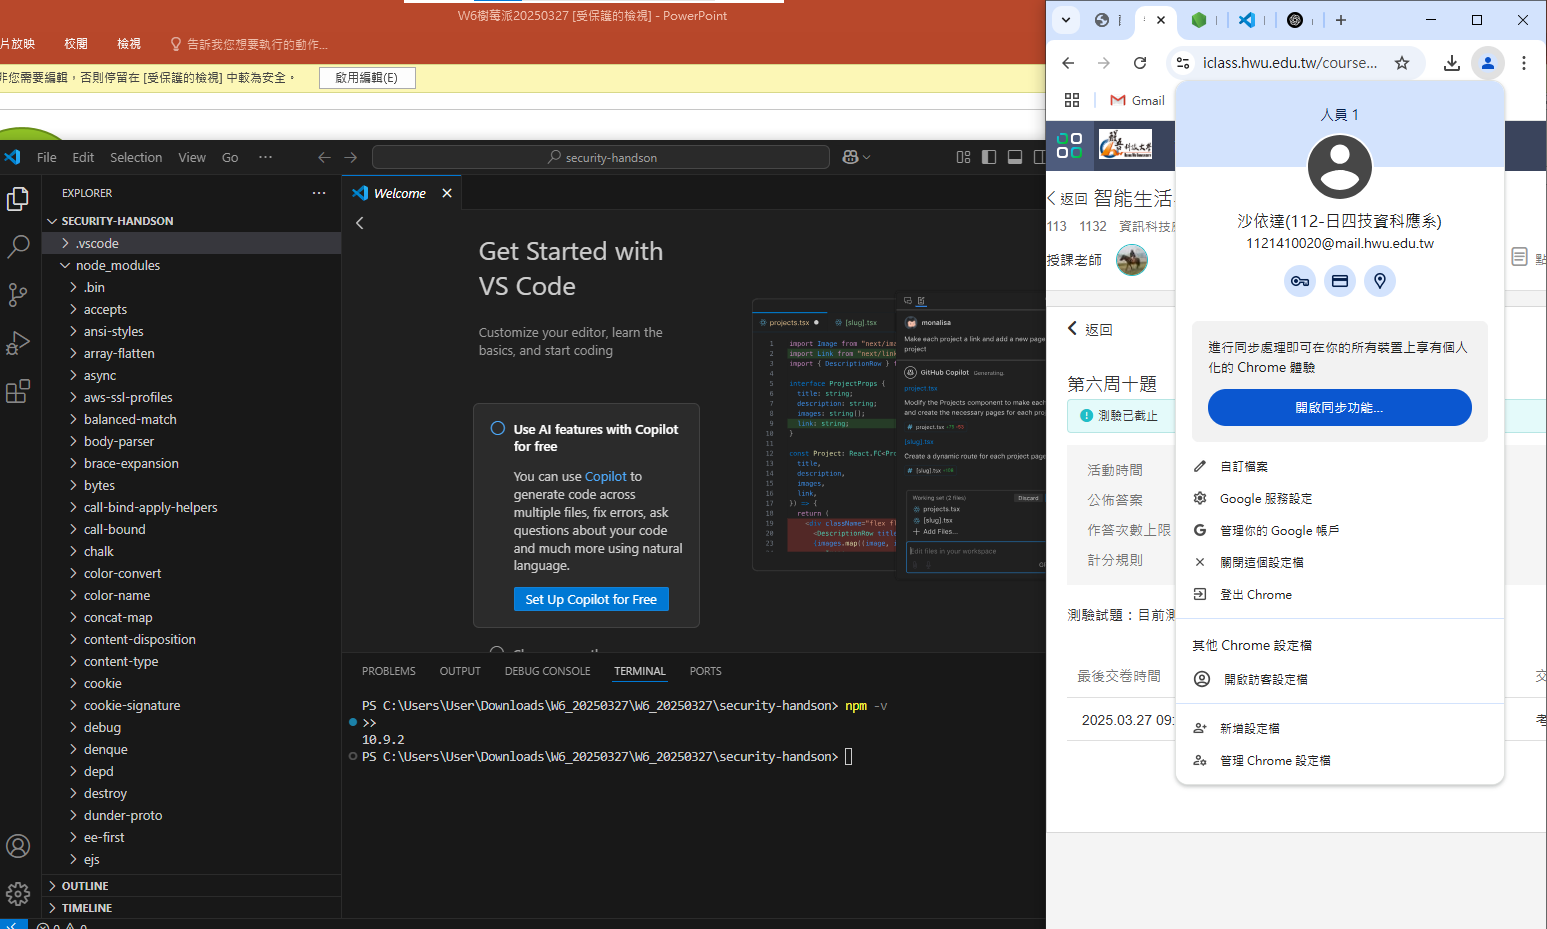Open VS Code Manage gear icon
This screenshot has width=1547, height=929.
coord(18,893)
